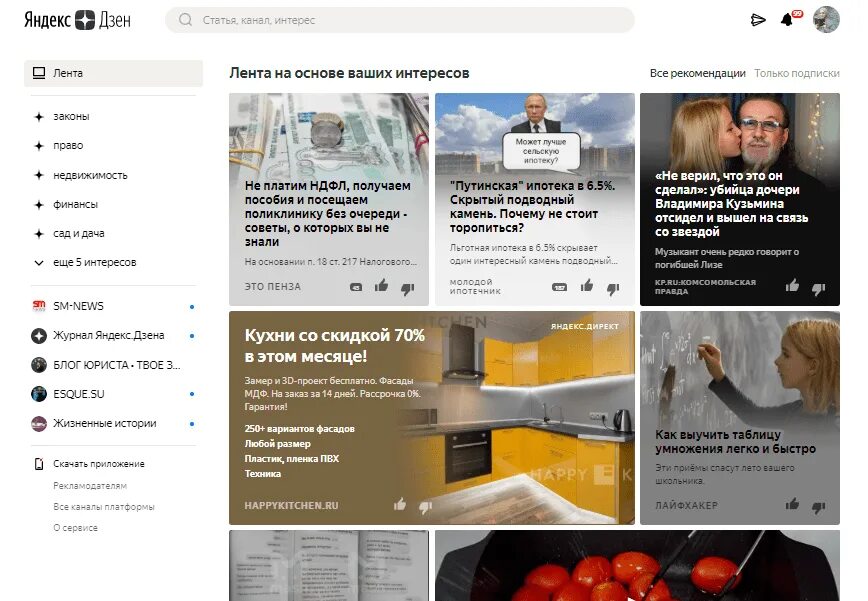Viewport: 868px width, 601px height.
Task: Dislike the Путинская ипотека article
Action: click(x=613, y=288)
